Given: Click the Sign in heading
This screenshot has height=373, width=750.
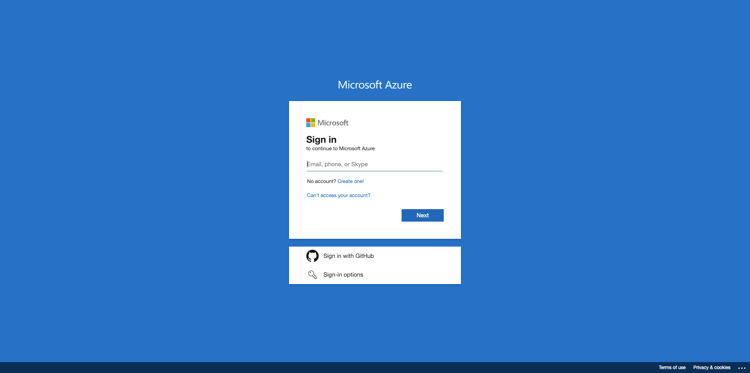Looking at the screenshot, I should pyautogui.click(x=321, y=140).
